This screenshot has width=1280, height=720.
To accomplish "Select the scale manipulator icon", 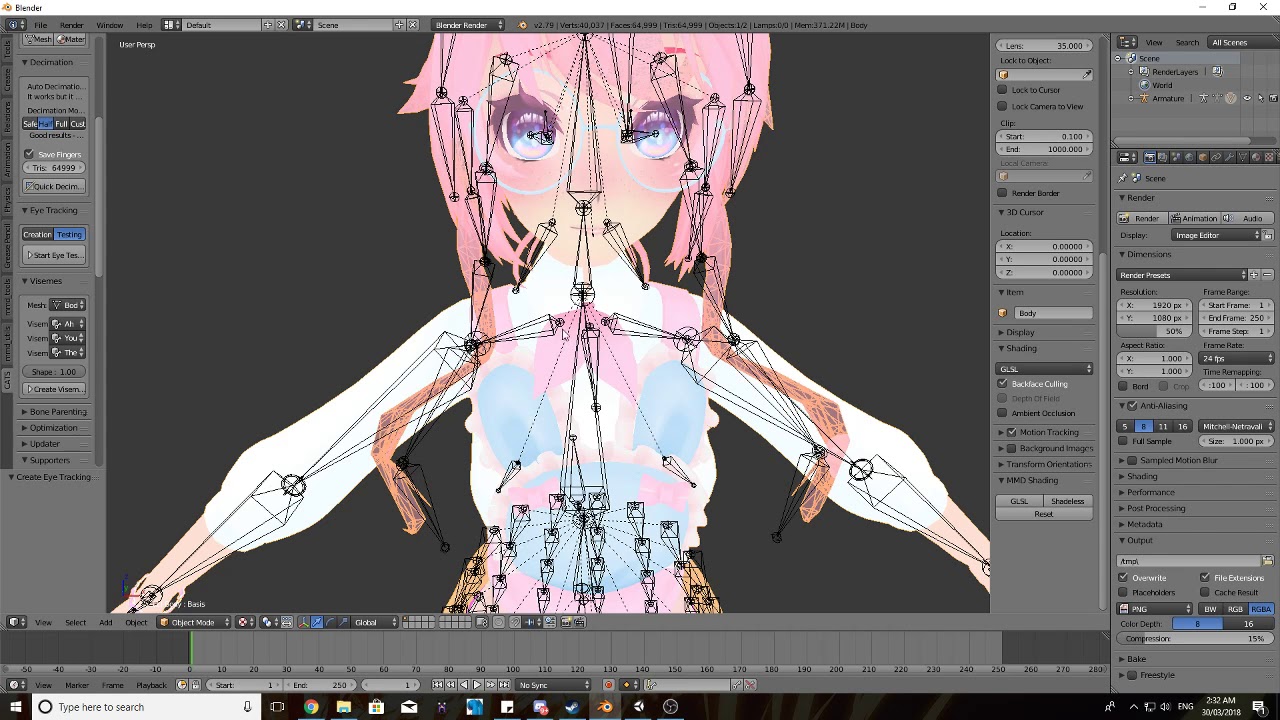I will pos(343,622).
